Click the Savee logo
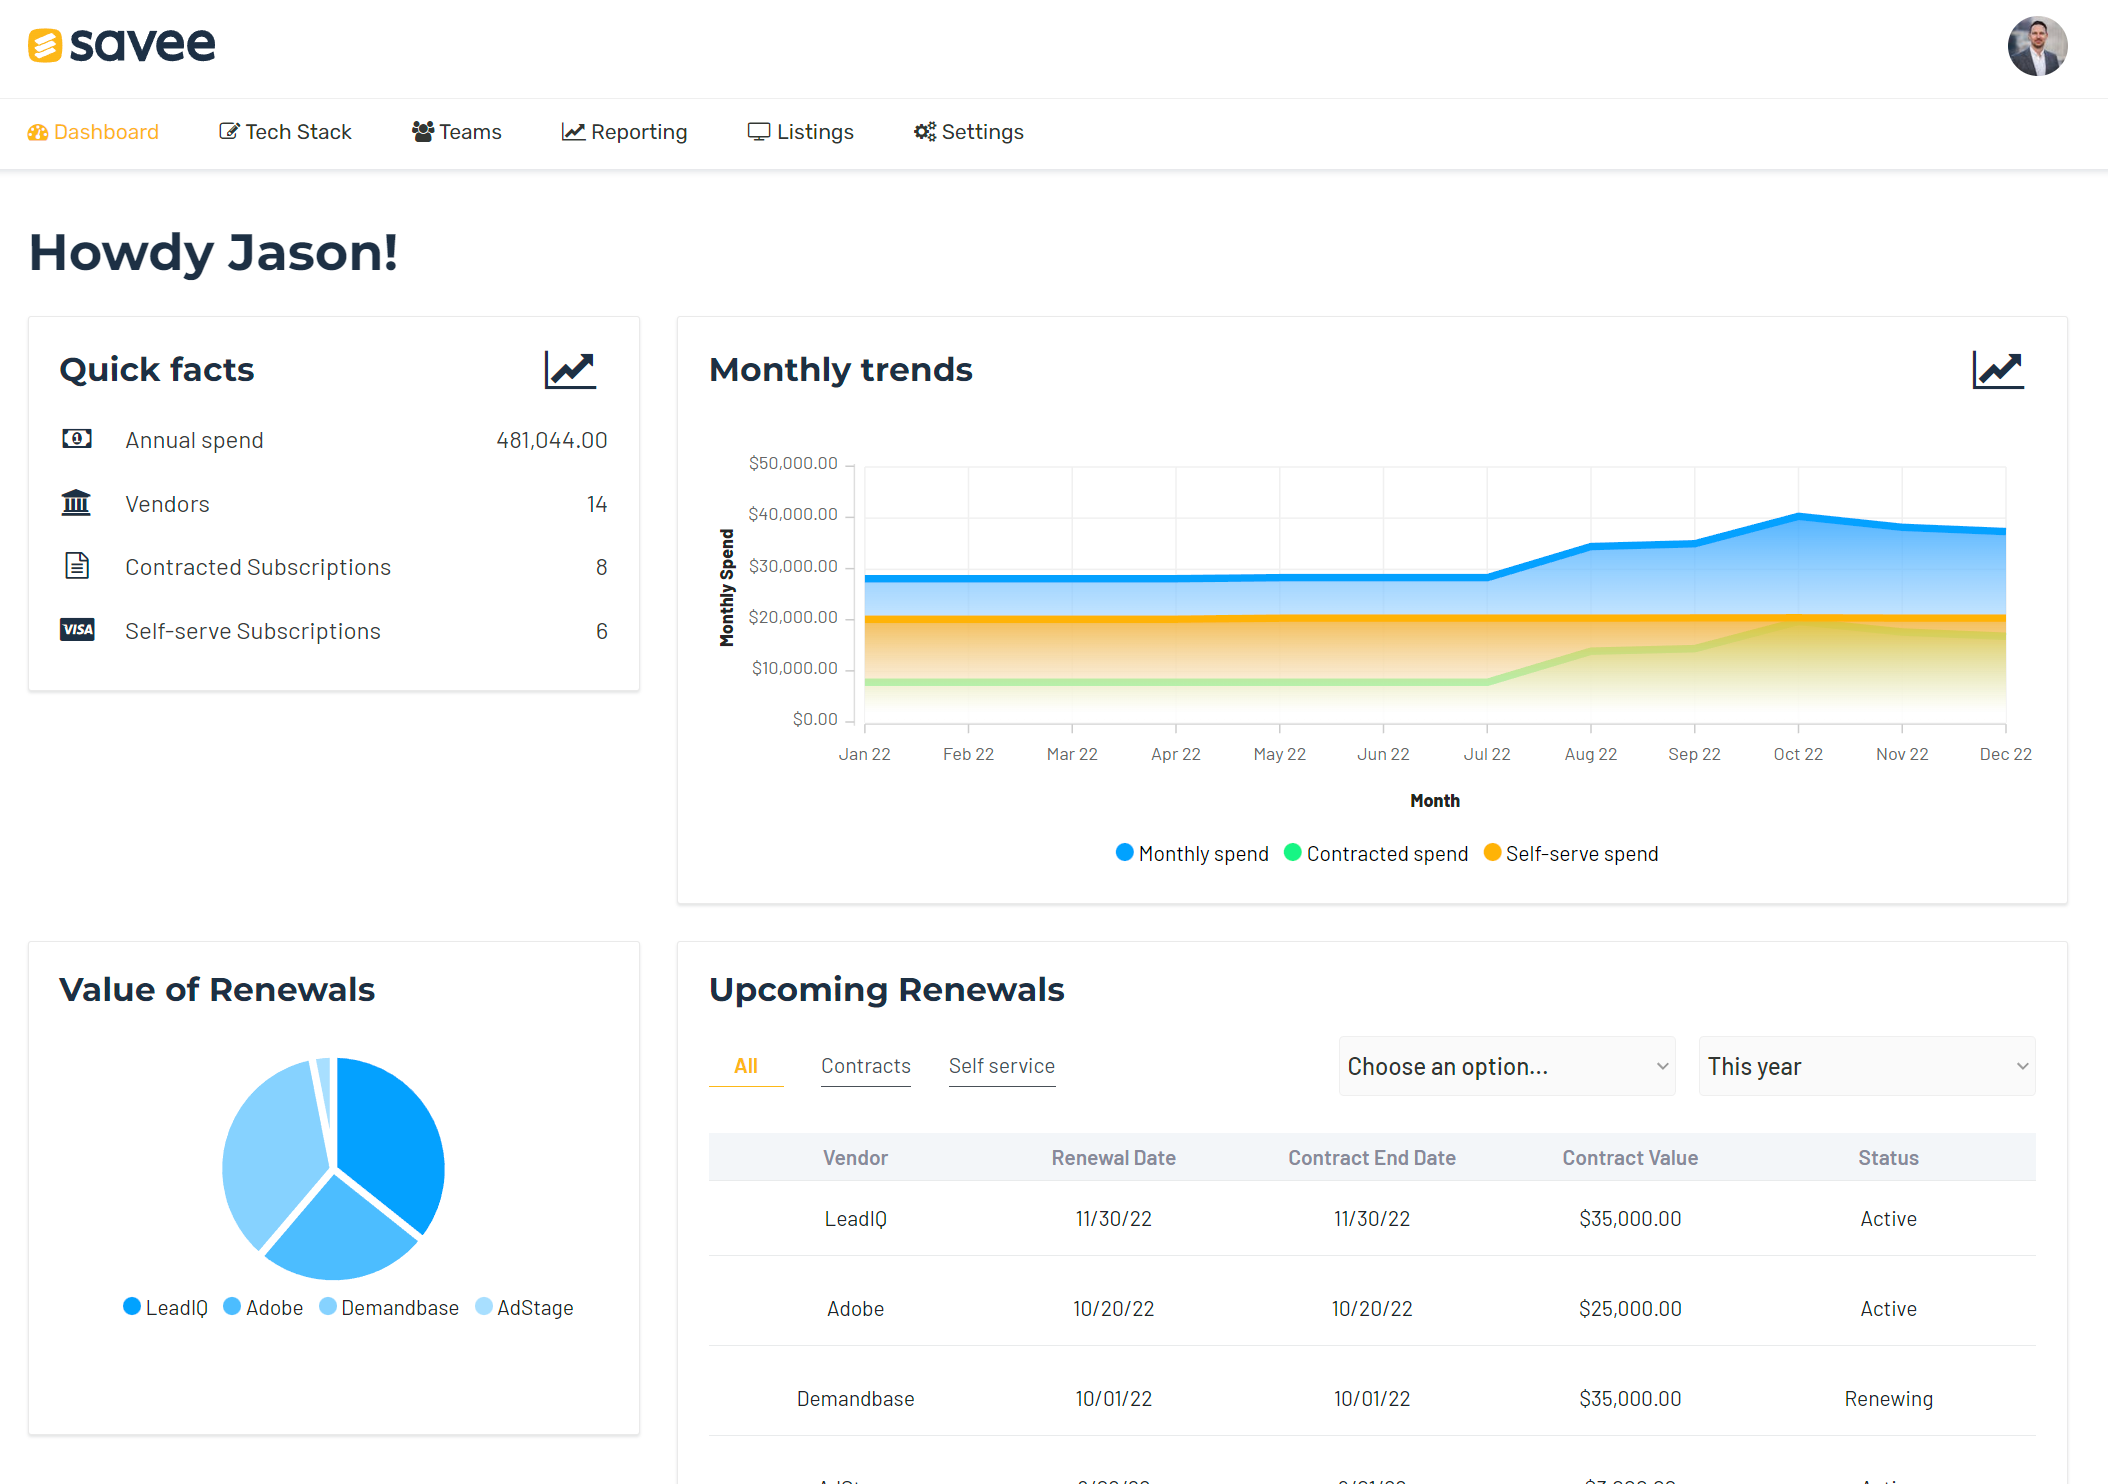 click(121, 45)
